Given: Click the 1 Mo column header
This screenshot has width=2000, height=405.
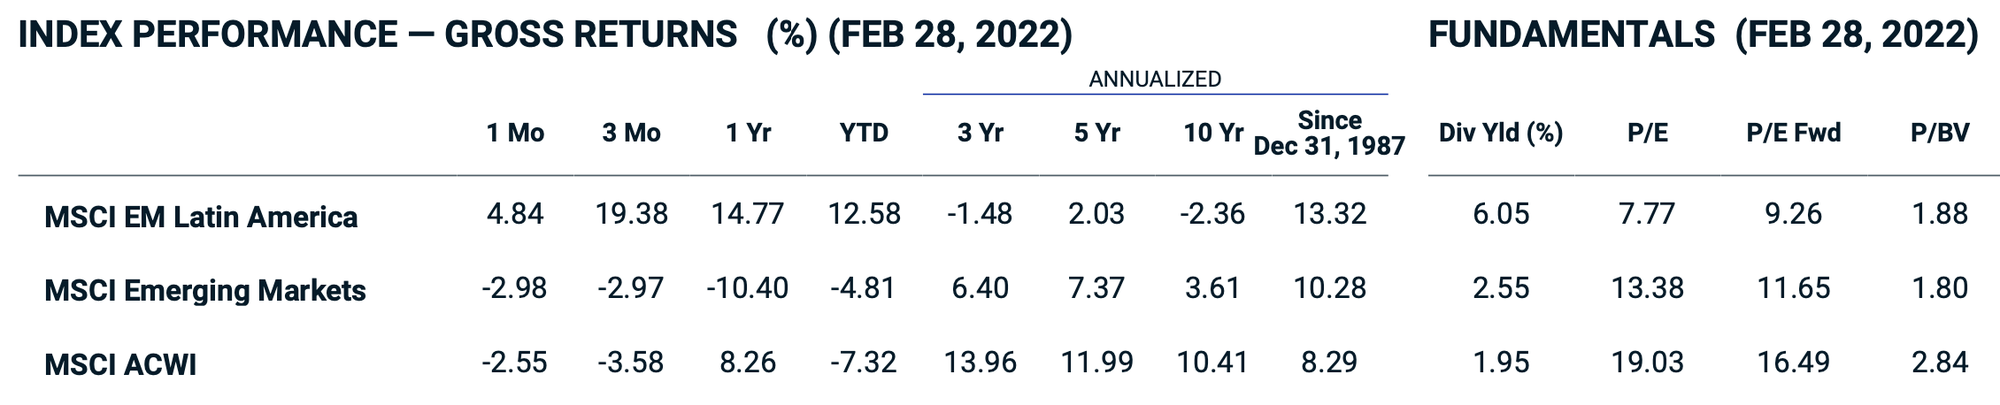Looking at the screenshot, I should 515,133.
